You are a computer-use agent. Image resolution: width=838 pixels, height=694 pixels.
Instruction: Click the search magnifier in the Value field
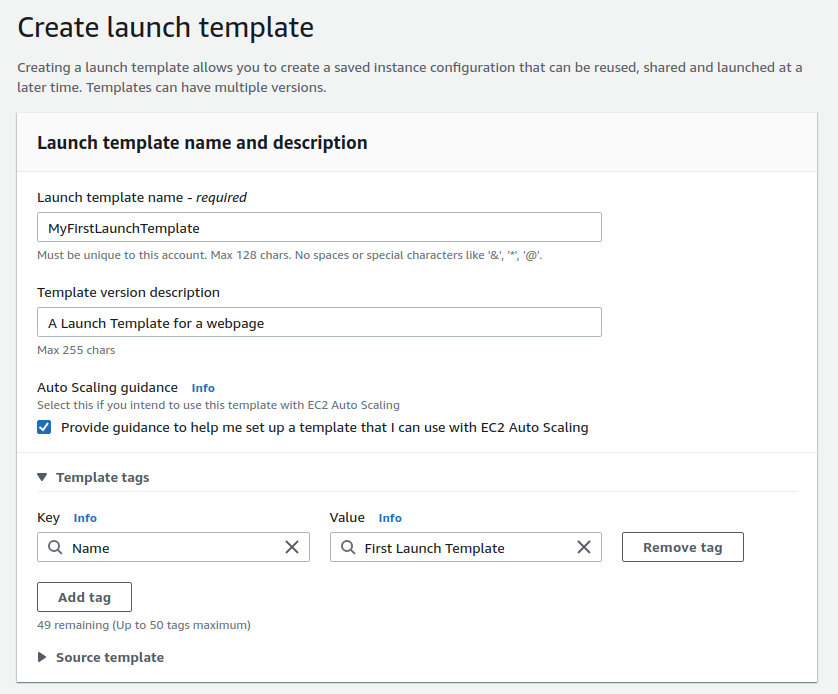click(x=347, y=548)
